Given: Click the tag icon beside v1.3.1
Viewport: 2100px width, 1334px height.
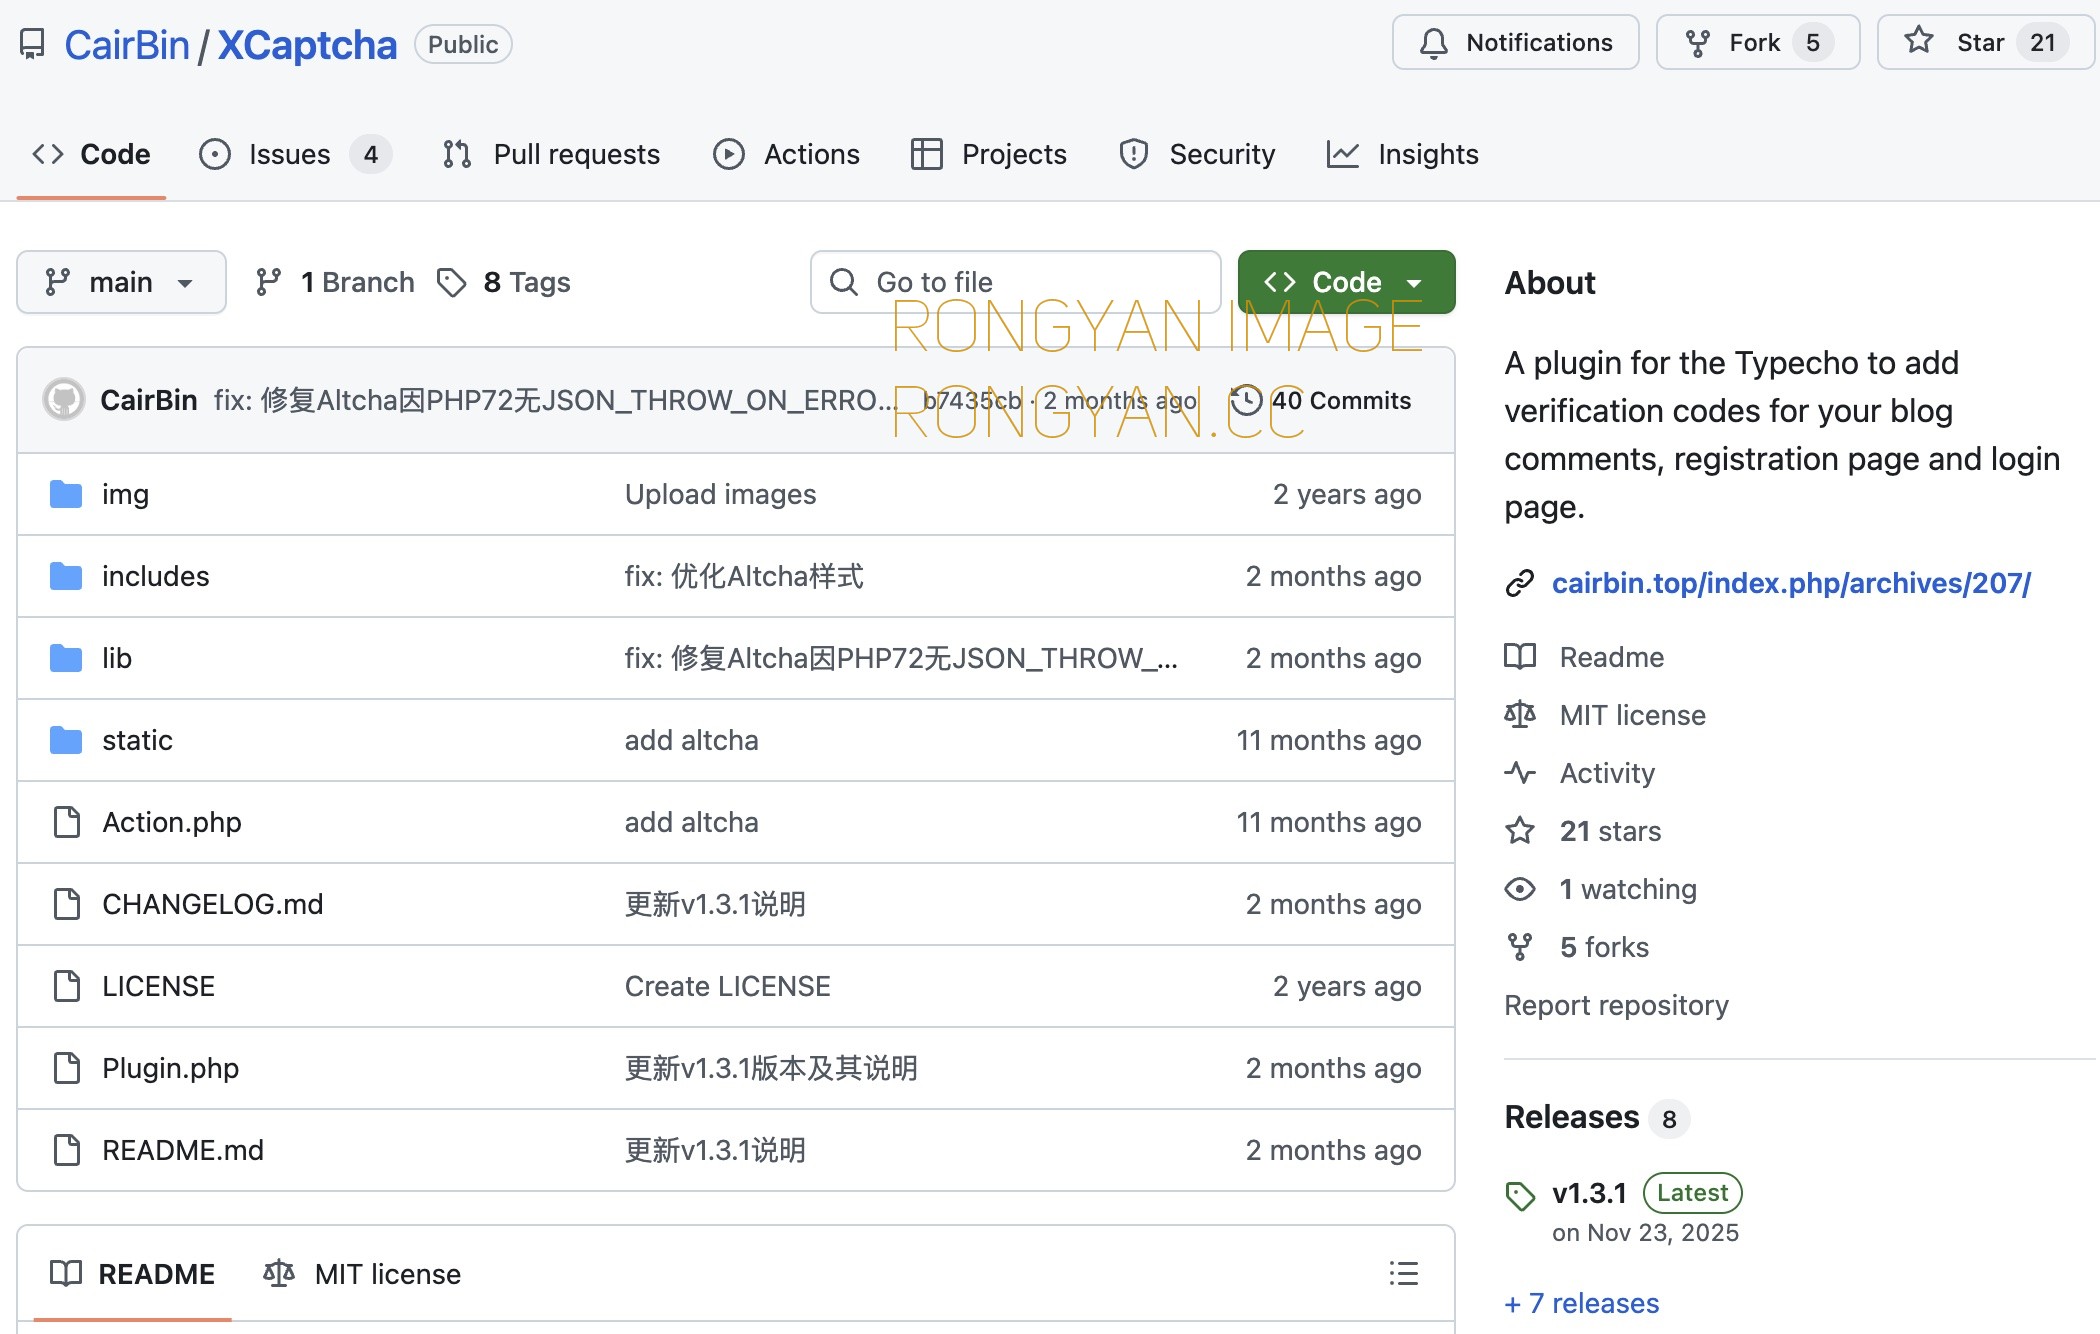Looking at the screenshot, I should tap(1520, 1195).
